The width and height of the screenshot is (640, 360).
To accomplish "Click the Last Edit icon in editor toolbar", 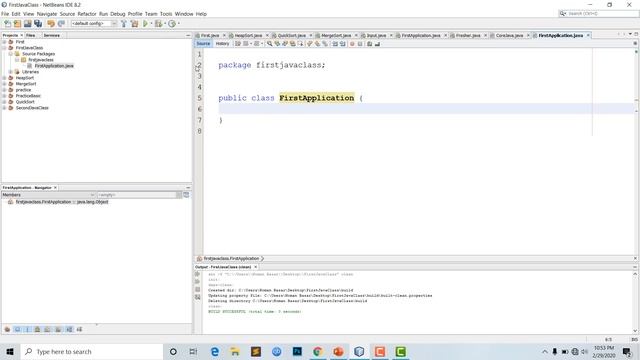I will (238, 44).
